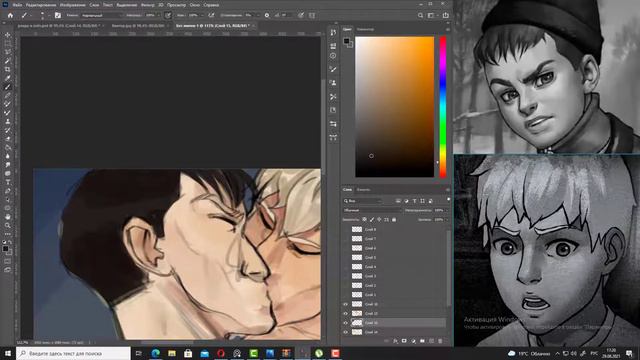Image resolution: width=640 pixels, height=360 pixels.
Task: Select the Crop tool
Action: coord(8,69)
